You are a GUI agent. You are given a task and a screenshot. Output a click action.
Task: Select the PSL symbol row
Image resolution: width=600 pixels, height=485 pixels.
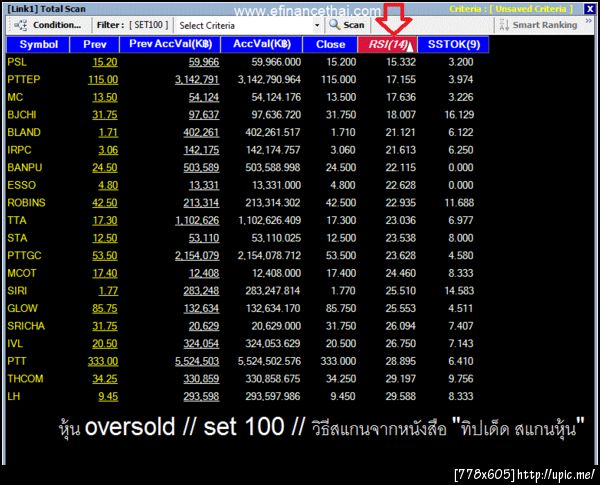coord(245,62)
